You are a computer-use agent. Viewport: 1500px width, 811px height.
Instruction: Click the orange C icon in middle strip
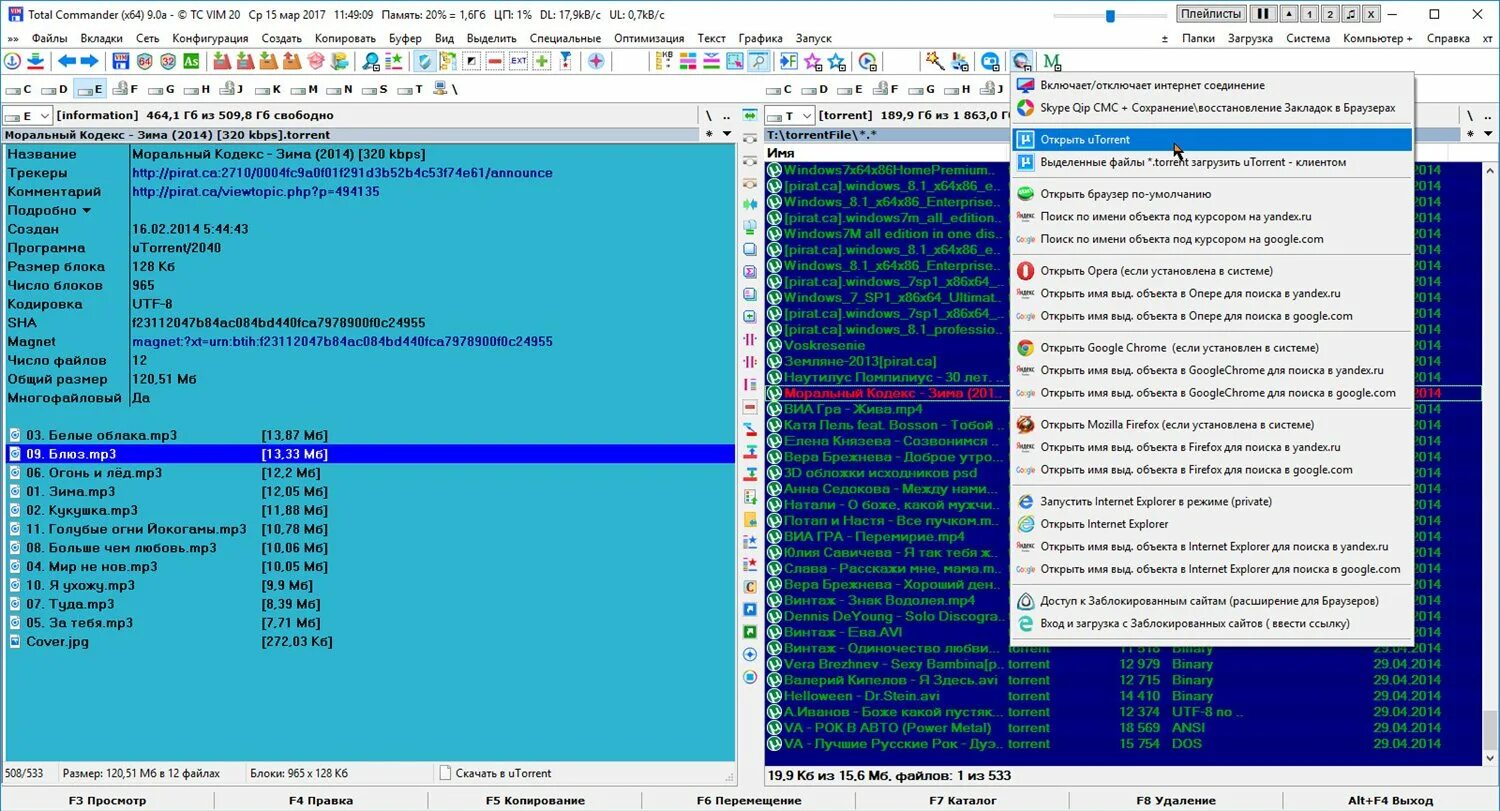[750, 587]
